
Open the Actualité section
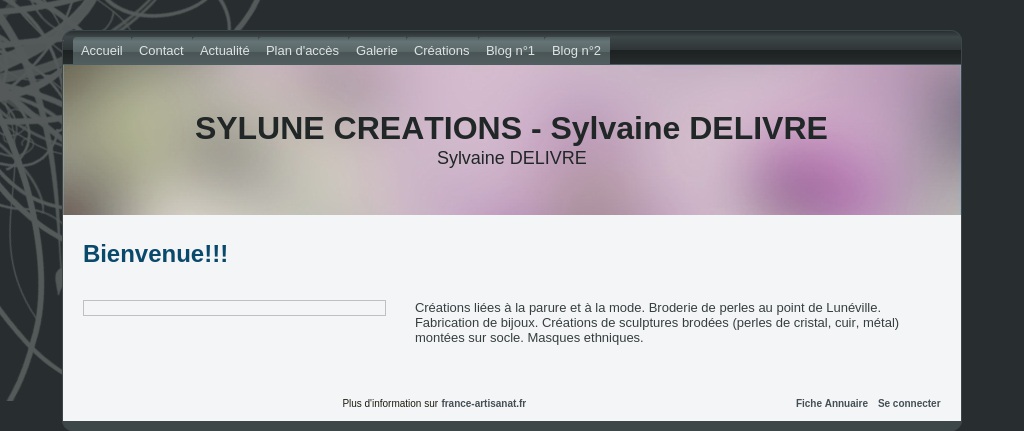click(225, 51)
